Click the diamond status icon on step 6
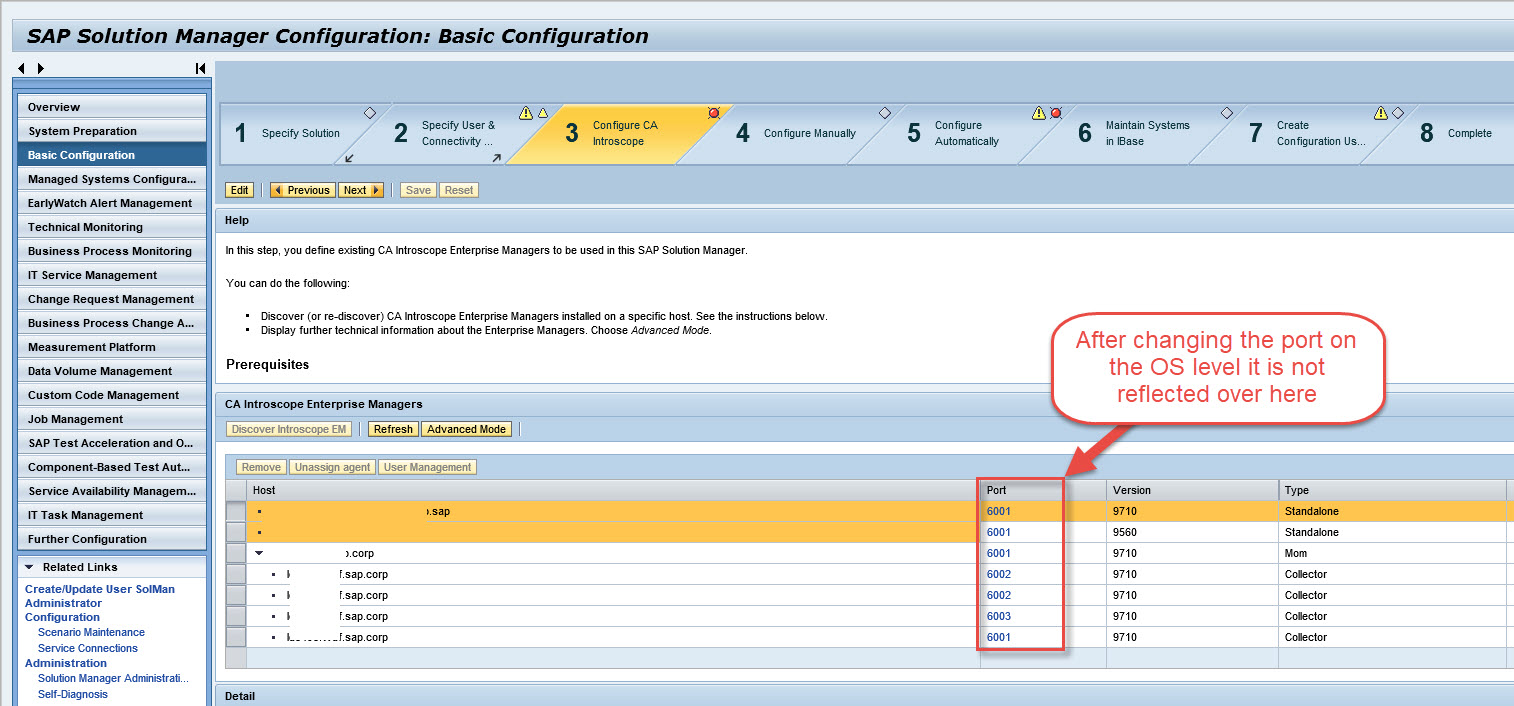 click(x=1227, y=113)
